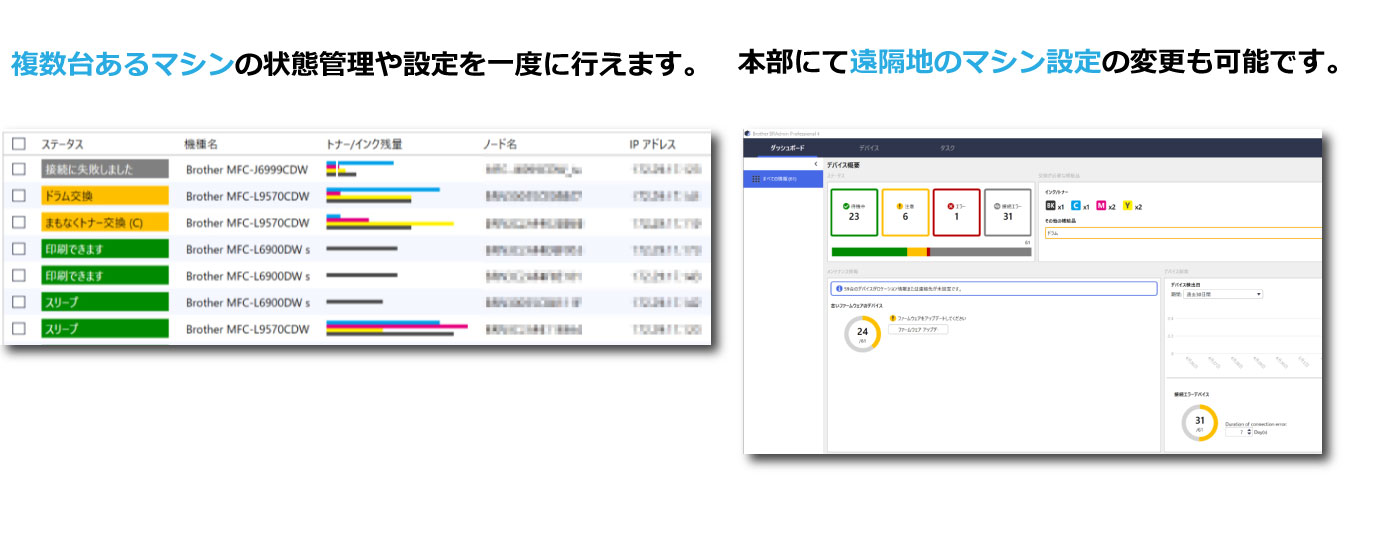1400x550 pixels.
Task: Select the checkbox of the ドラム交換 row
Action: (19, 197)
